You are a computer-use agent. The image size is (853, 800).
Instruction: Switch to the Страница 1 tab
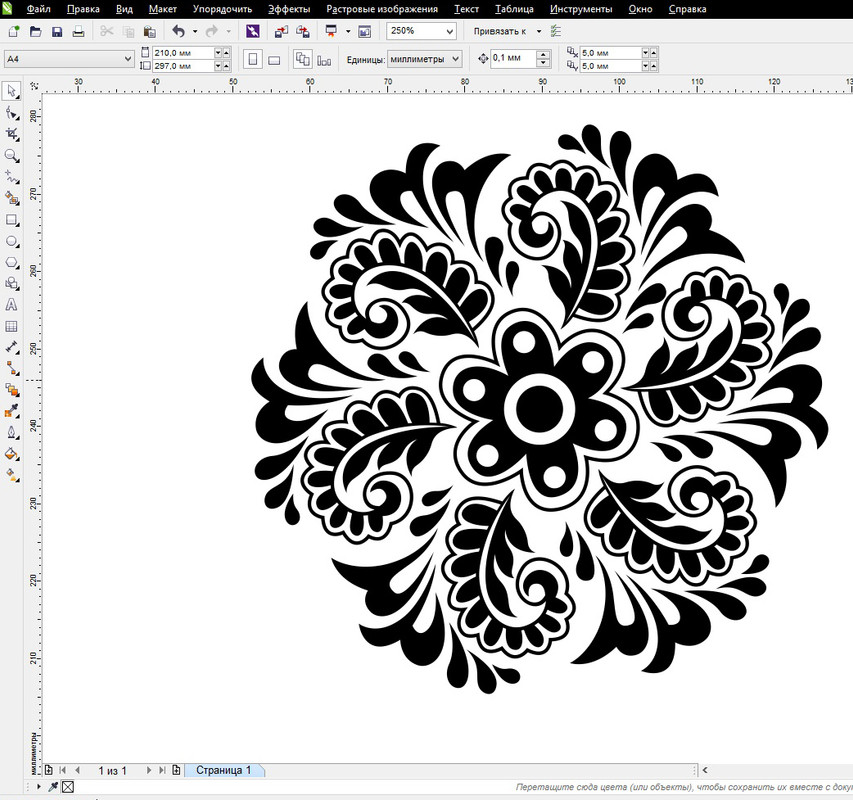click(x=224, y=770)
